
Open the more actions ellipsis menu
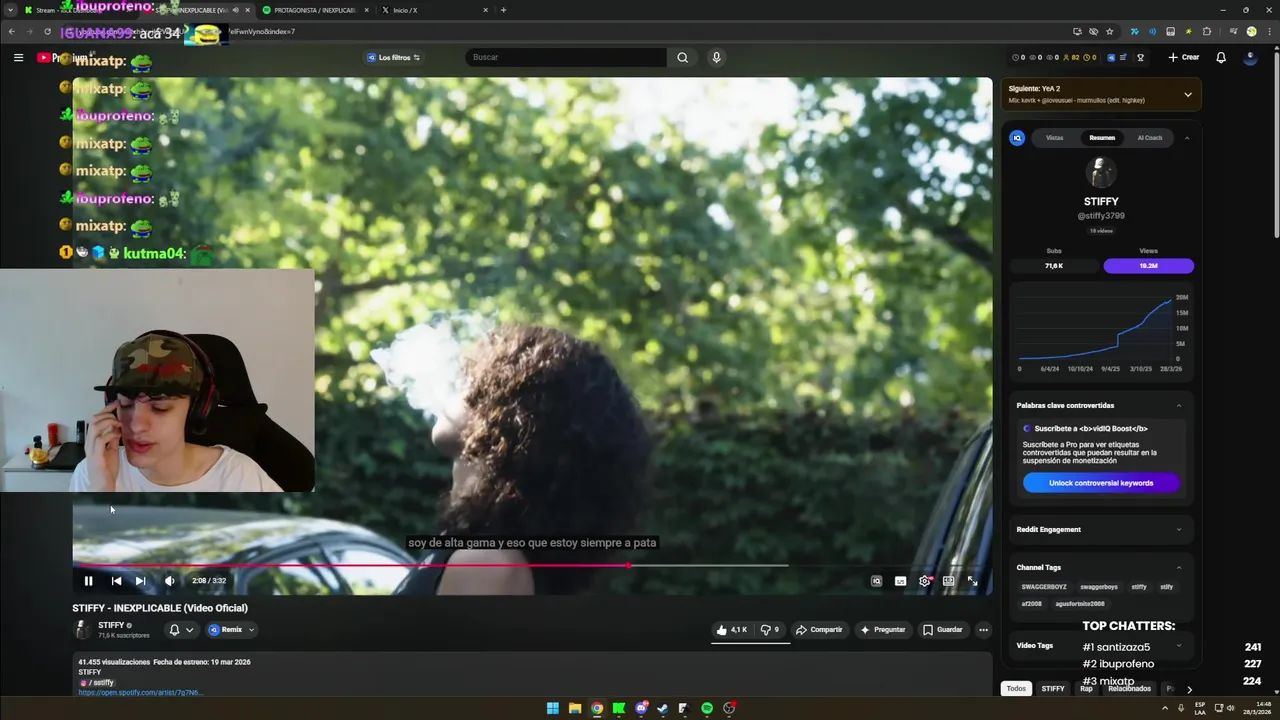(983, 630)
